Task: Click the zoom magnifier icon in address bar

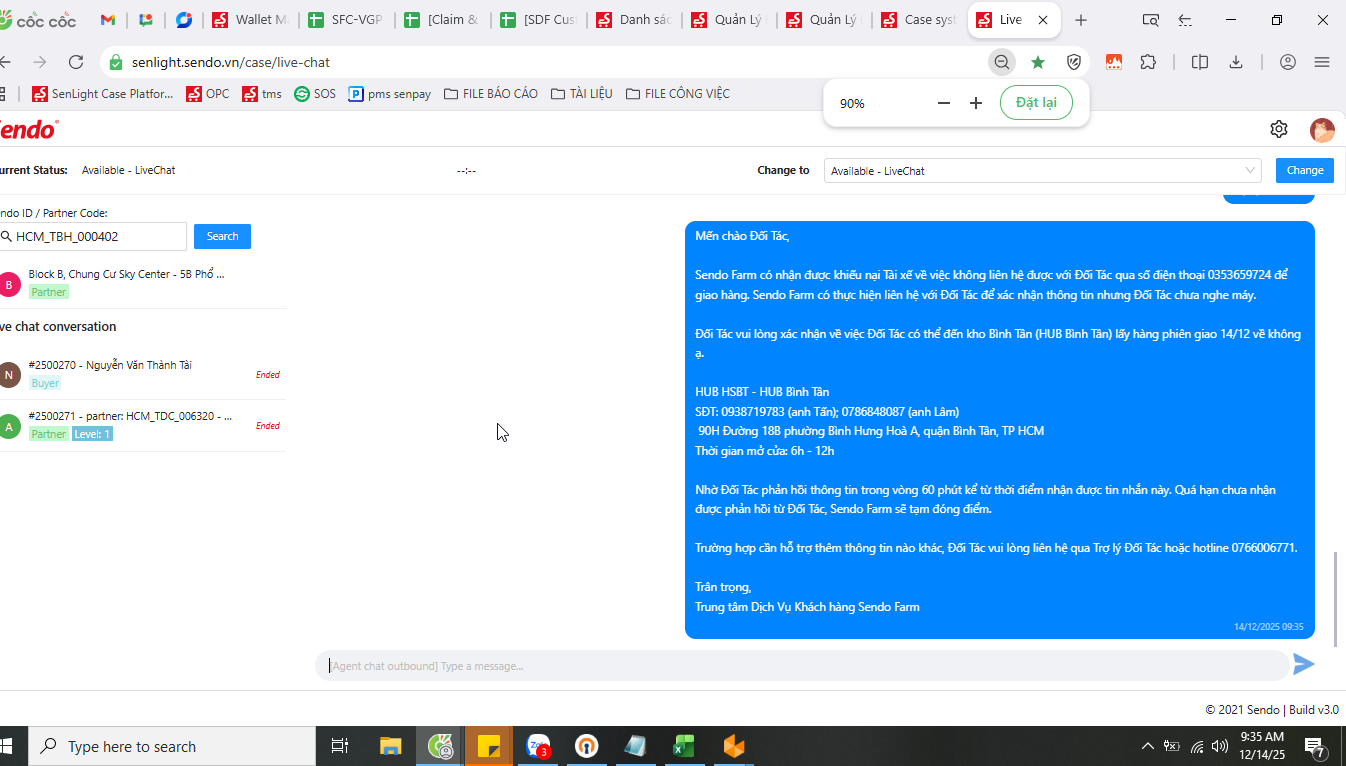Action: [1001, 62]
